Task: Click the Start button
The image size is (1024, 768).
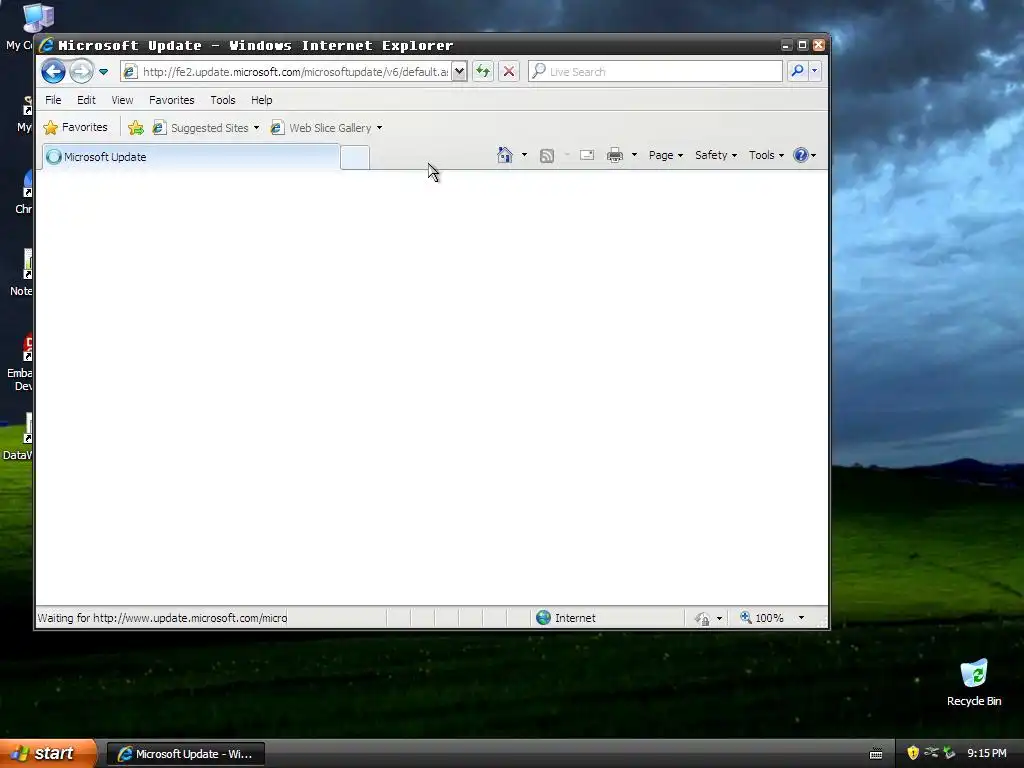Action: [x=48, y=753]
